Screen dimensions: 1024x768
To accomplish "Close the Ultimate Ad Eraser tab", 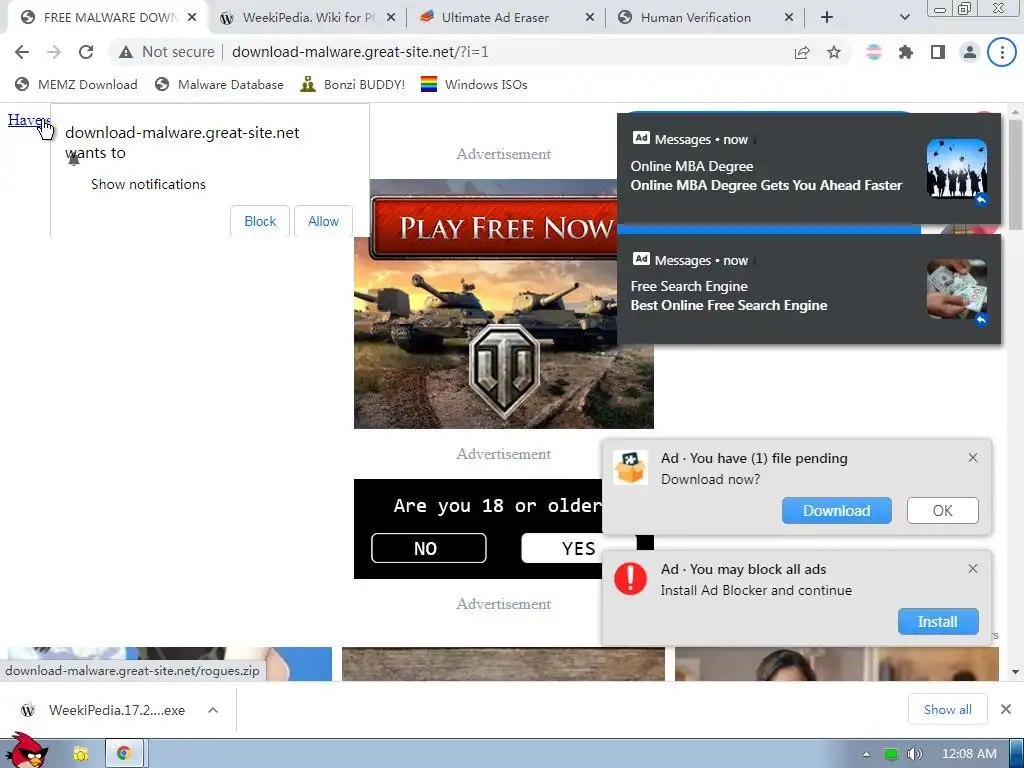I will click(x=590, y=18).
